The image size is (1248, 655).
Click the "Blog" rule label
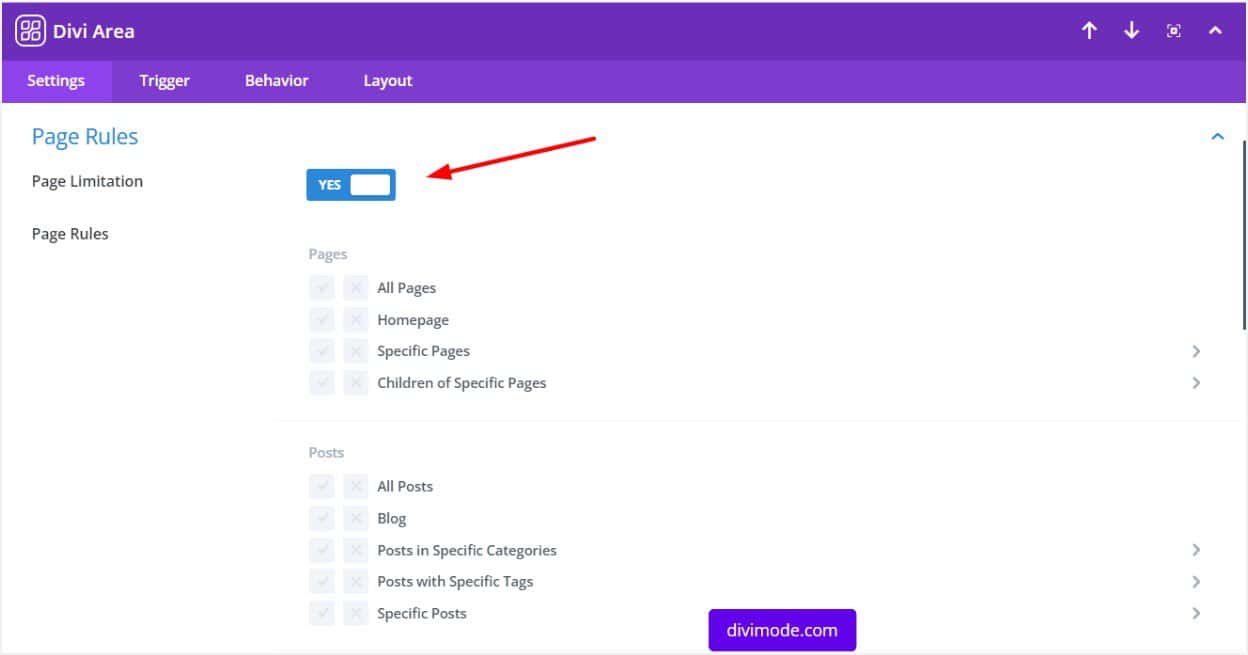[392, 519]
